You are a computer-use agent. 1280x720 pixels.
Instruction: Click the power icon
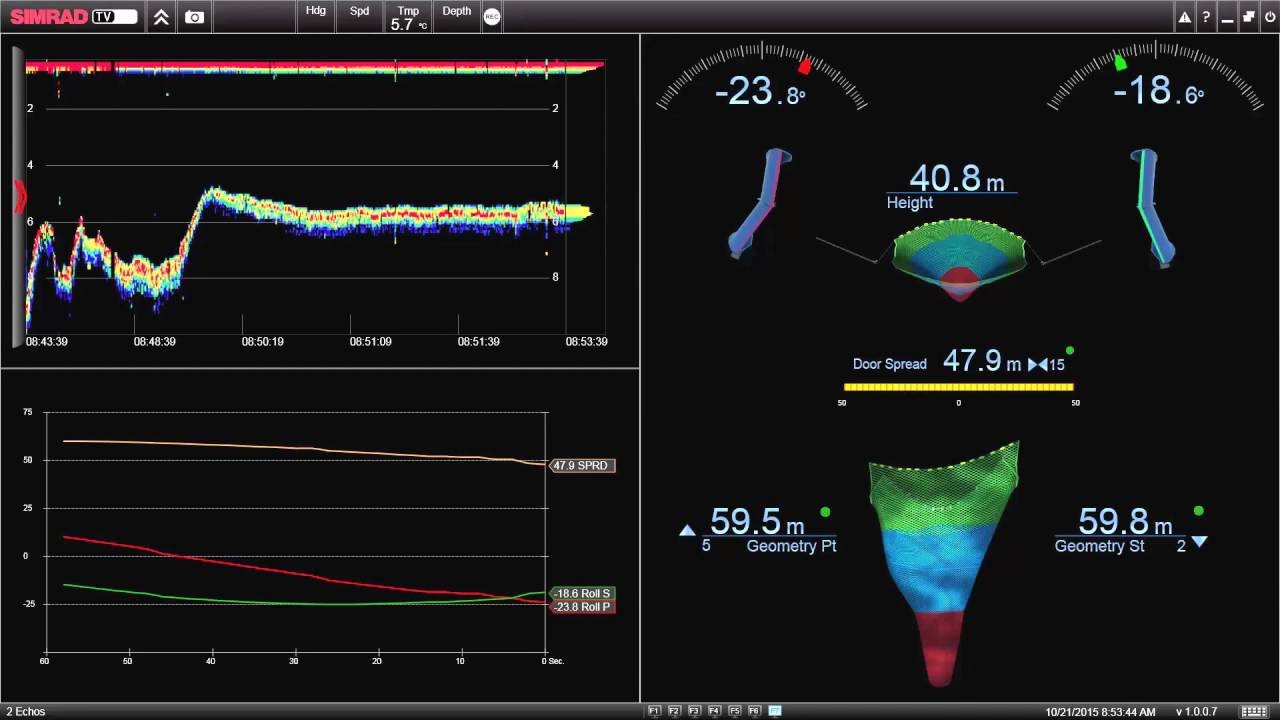tap(1271, 16)
